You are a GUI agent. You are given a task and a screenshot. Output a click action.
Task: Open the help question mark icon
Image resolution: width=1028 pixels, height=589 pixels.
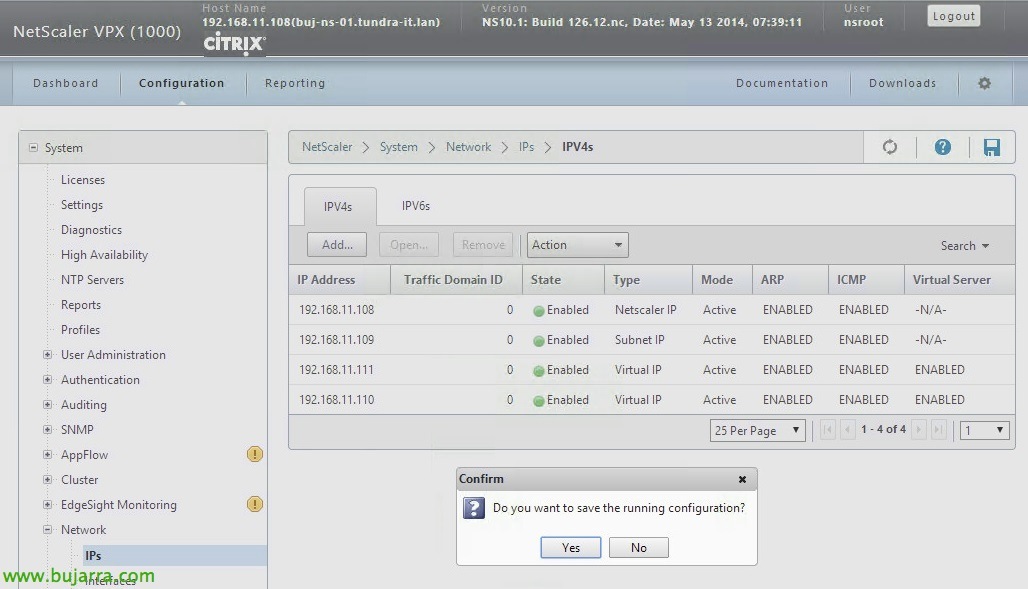[943, 147]
